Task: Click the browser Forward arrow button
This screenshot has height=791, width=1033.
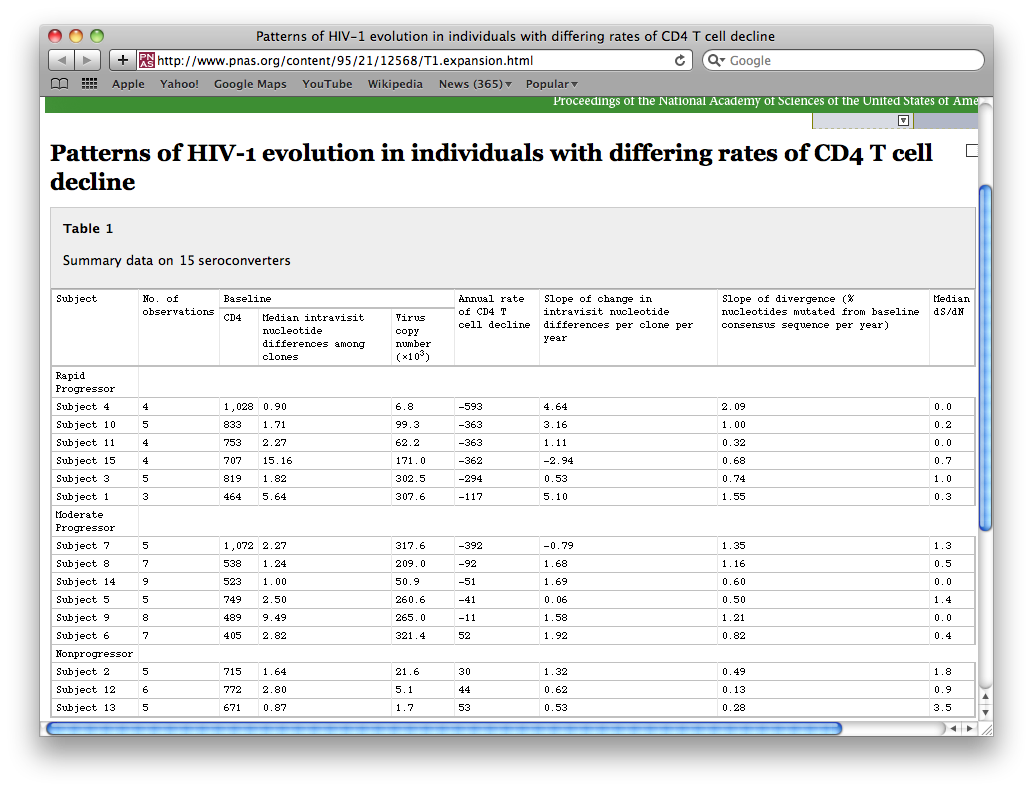Action: tap(88, 60)
